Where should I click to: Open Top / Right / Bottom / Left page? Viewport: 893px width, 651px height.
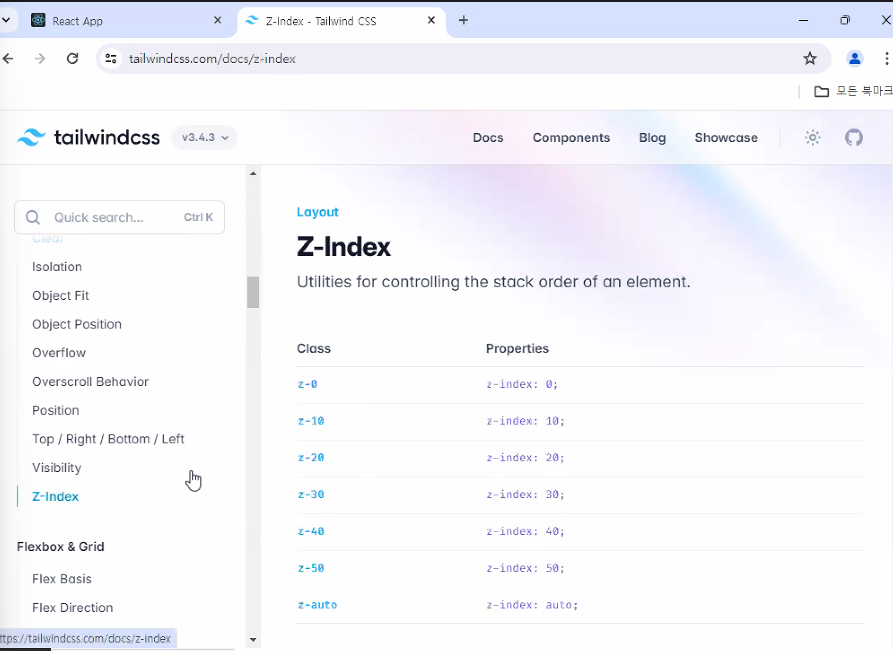108,439
